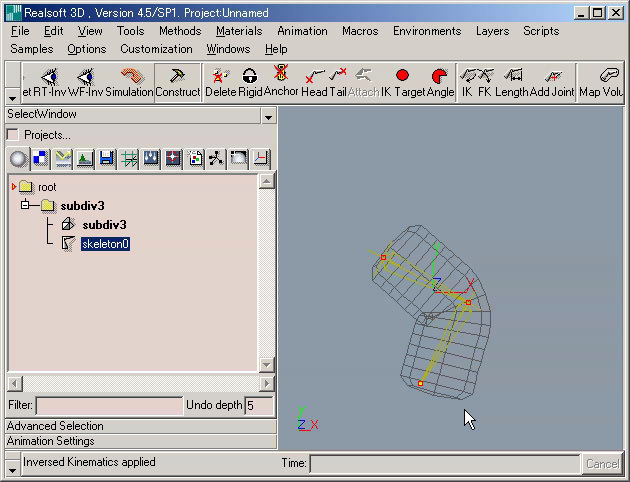630x482 pixels.
Task: Select the Tail tool
Action: (x=338, y=82)
